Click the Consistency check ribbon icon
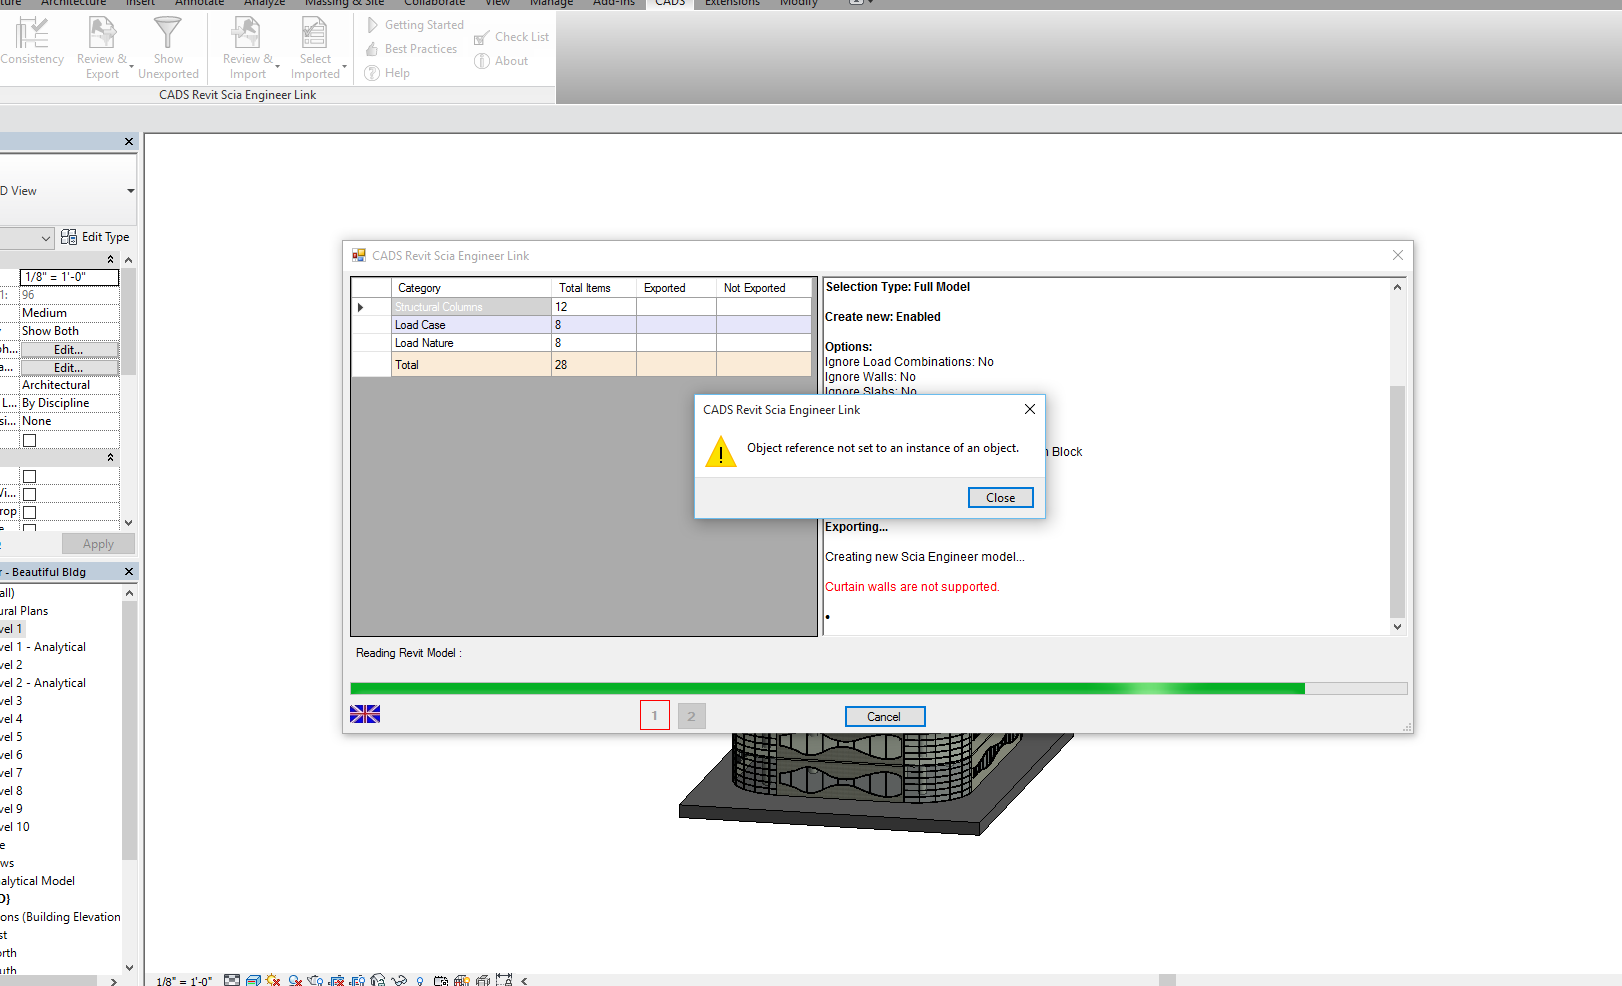1622x986 pixels. click(31, 34)
